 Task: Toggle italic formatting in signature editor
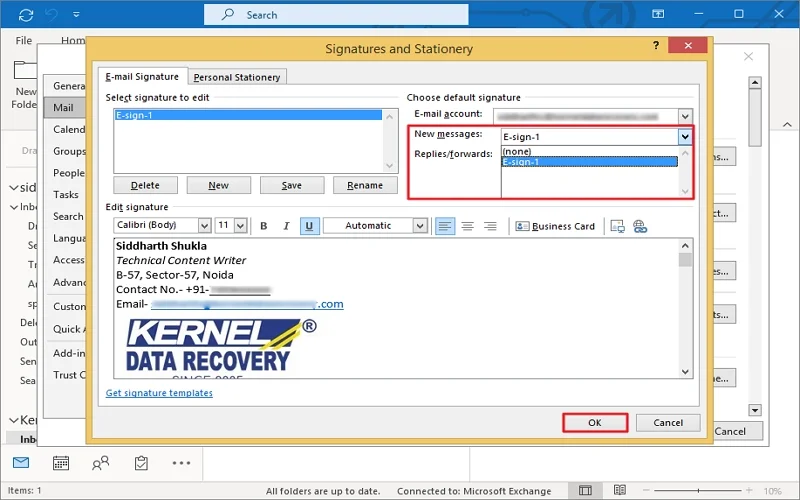point(287,226)
